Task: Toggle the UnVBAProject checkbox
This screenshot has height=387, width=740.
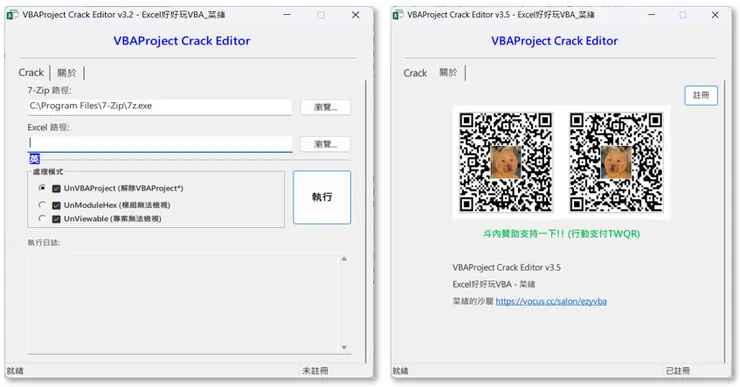Action: pos(56,188)
